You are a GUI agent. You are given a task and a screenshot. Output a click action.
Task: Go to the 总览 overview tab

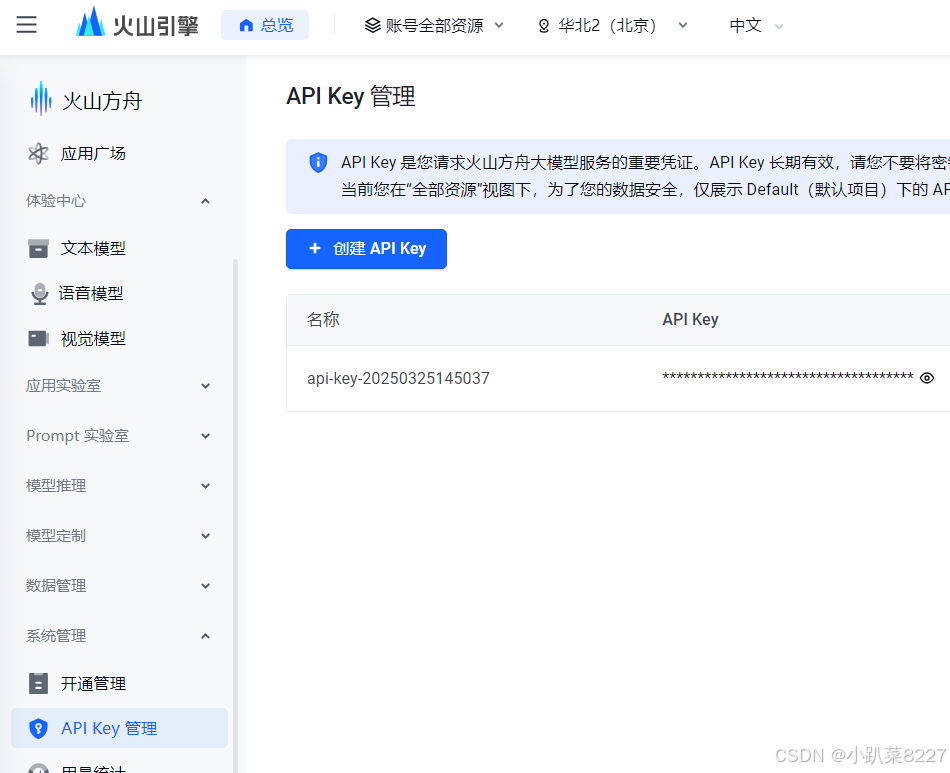[265, 25]
